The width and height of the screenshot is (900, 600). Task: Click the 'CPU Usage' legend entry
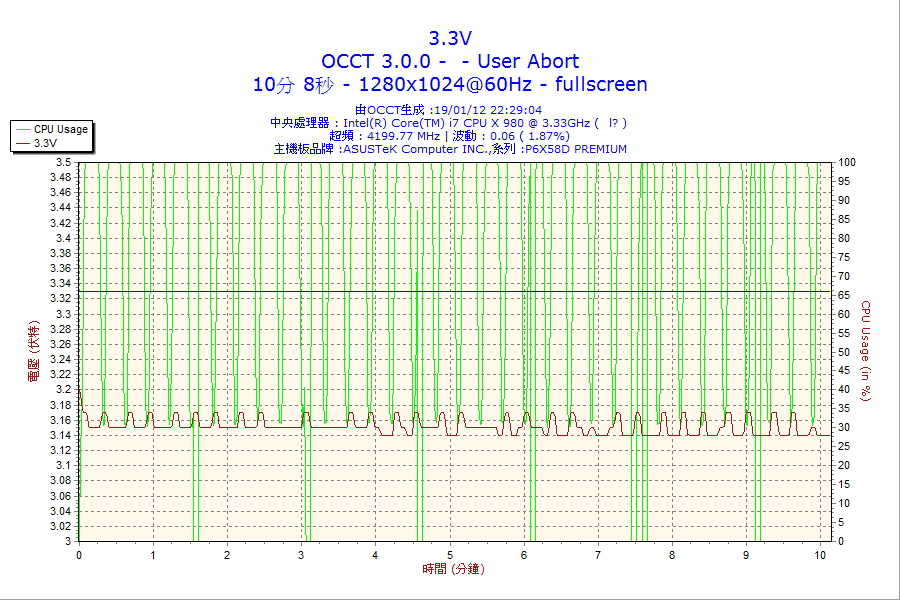pyautogui.click(x=52, y=129)
